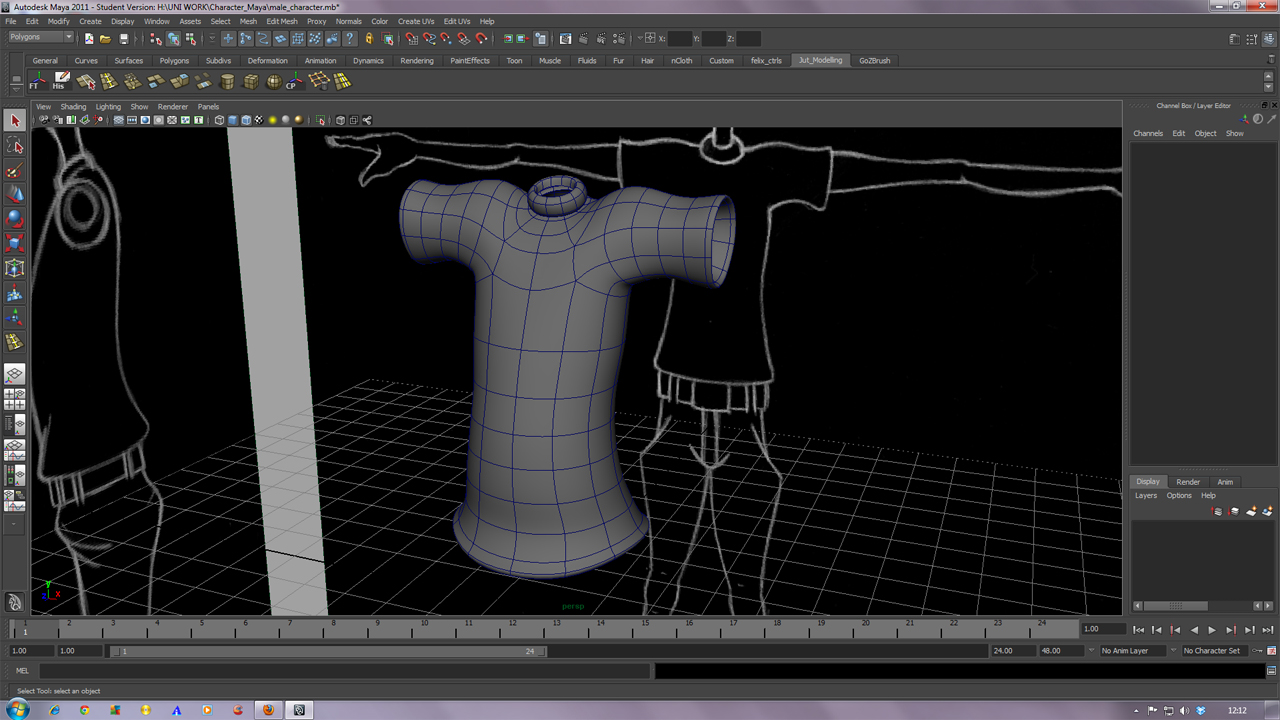Click the 'His' delete history shelf icon
Image resolution: width=1280 pixels, height=720 pixels.
62,81
